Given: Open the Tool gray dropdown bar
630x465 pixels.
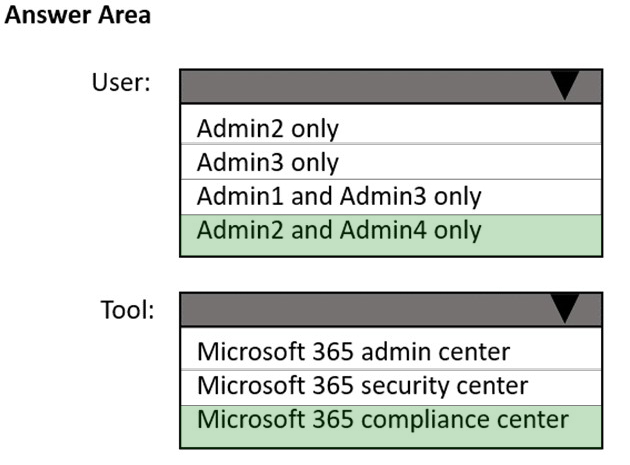Looking at the screenshot, I should (x=391, y=309).
